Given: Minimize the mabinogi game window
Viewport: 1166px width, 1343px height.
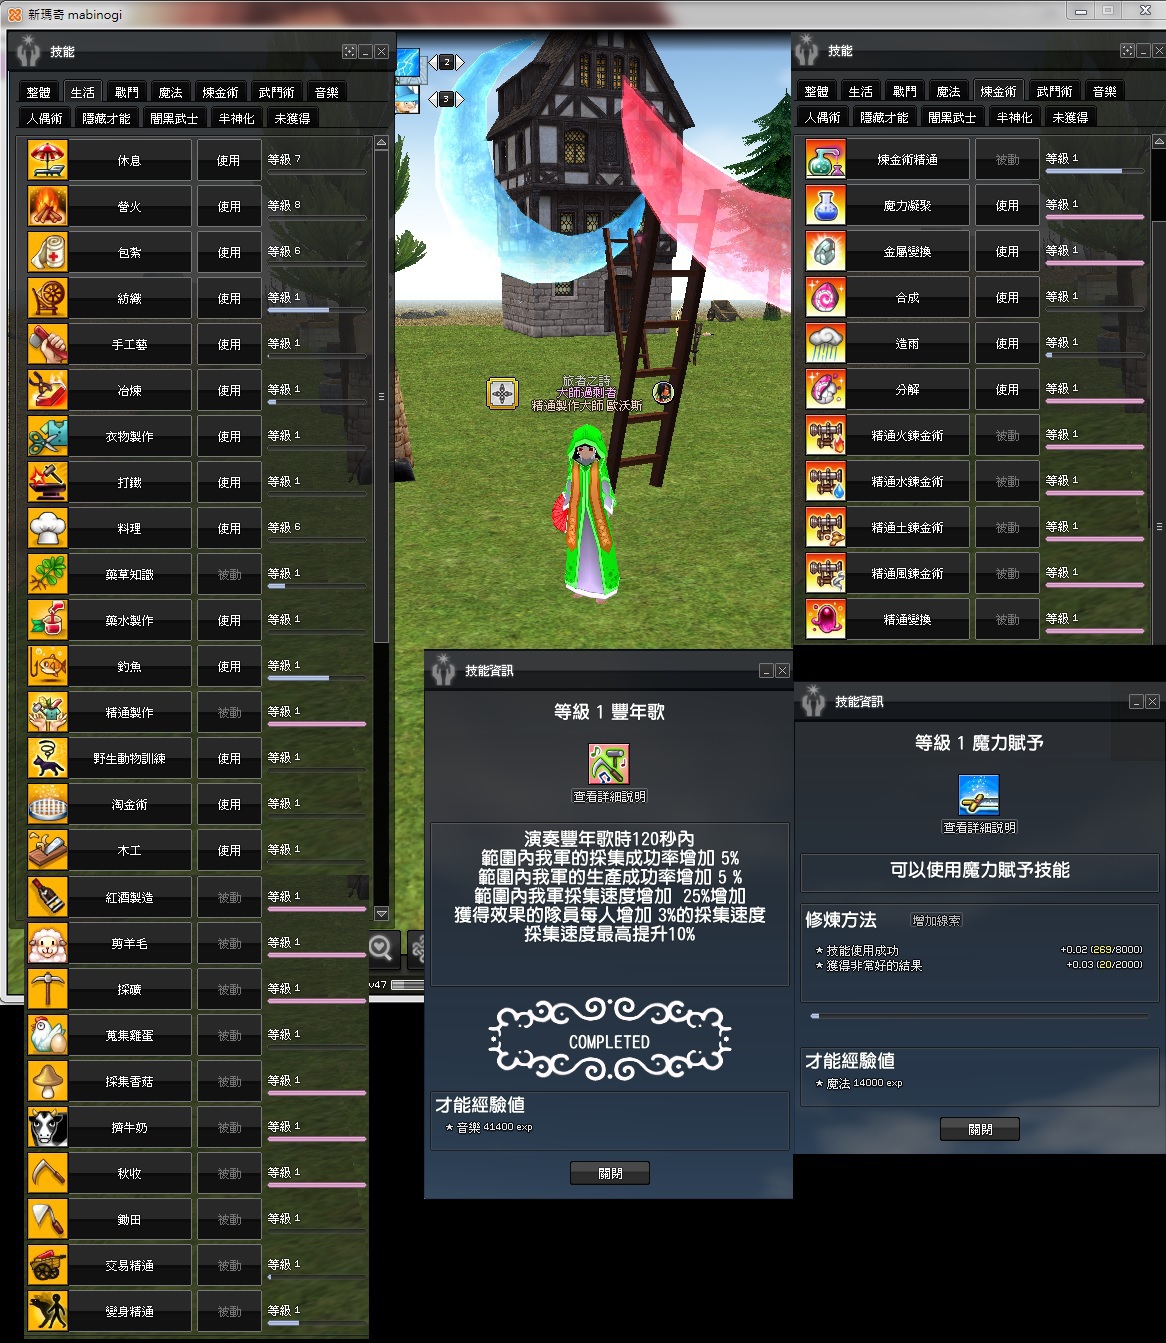Looking at the screenshot, I should tap(1080, 11).
